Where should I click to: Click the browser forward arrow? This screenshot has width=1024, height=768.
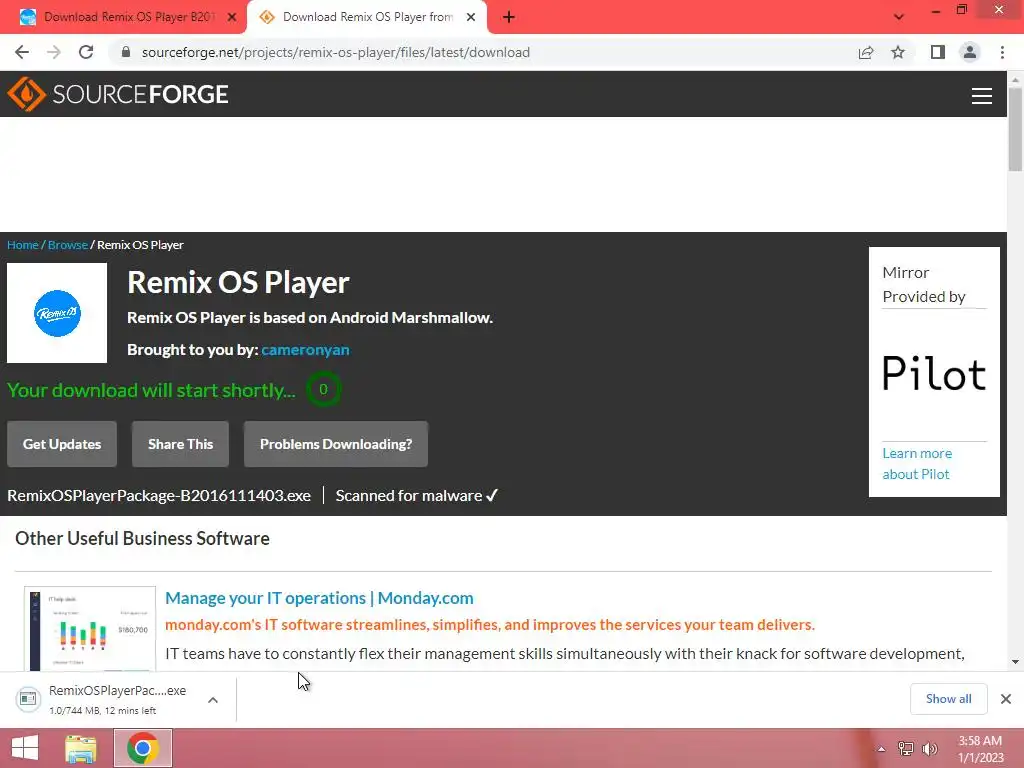click(54, 52)
